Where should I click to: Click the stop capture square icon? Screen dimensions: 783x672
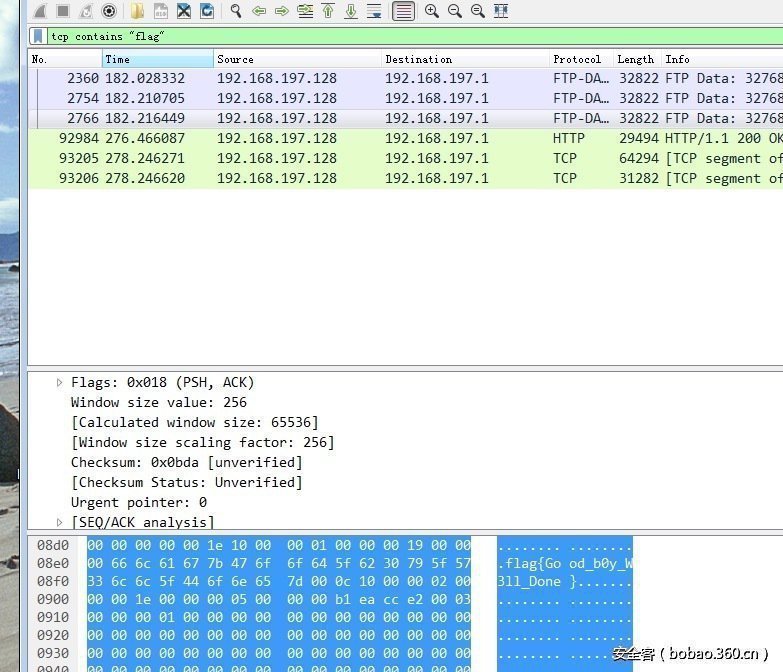(x=62, y=11)
